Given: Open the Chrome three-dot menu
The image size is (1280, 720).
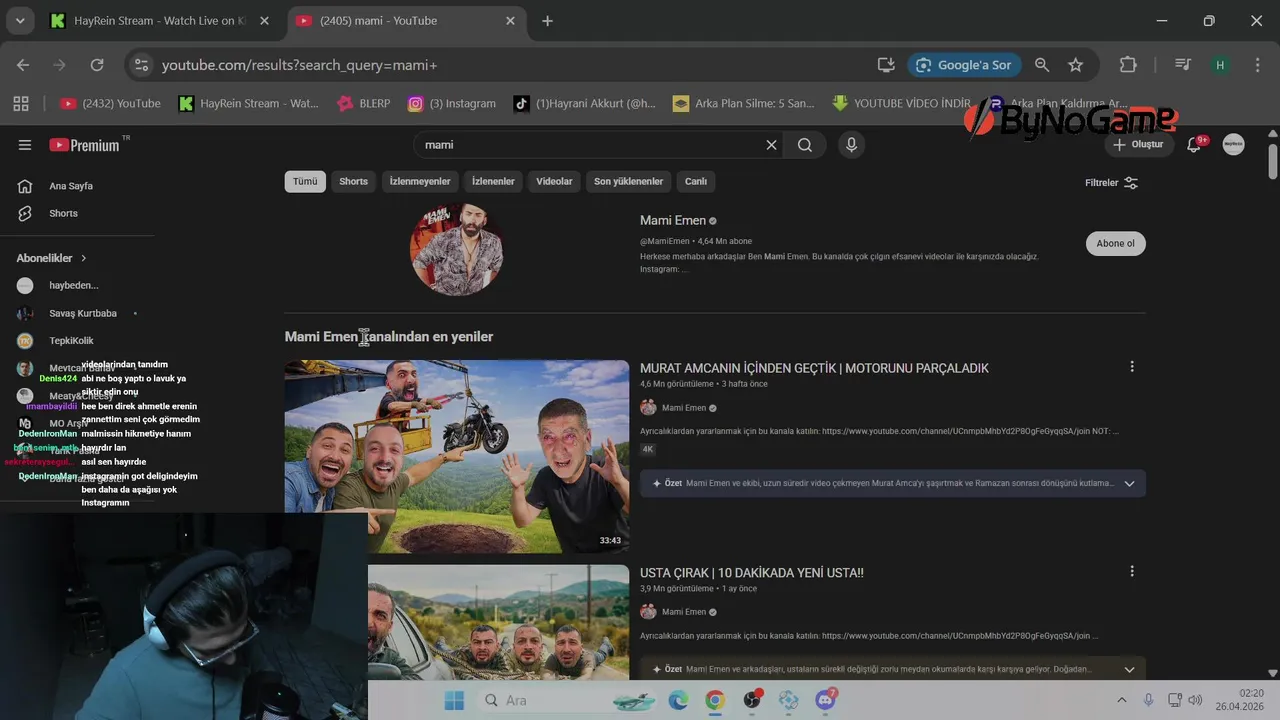Looking at the screenshot, I should click(1258, 65).
